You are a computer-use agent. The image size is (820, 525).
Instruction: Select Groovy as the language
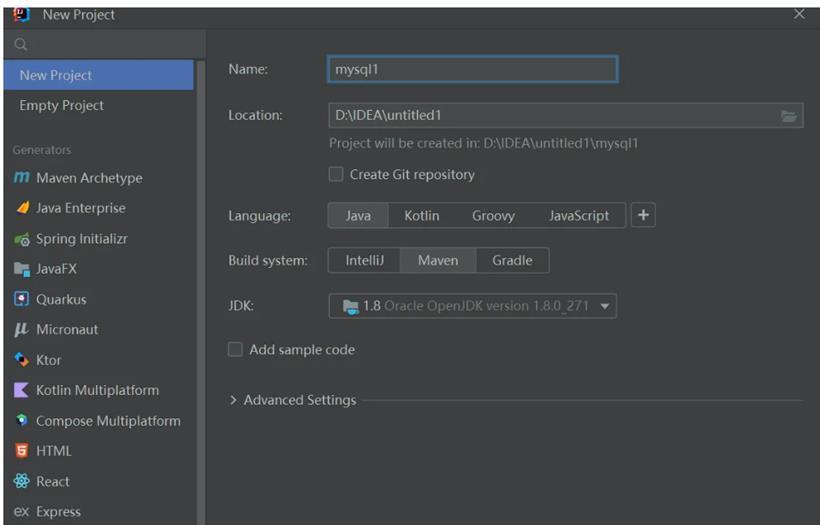click(x=493, y=215)
